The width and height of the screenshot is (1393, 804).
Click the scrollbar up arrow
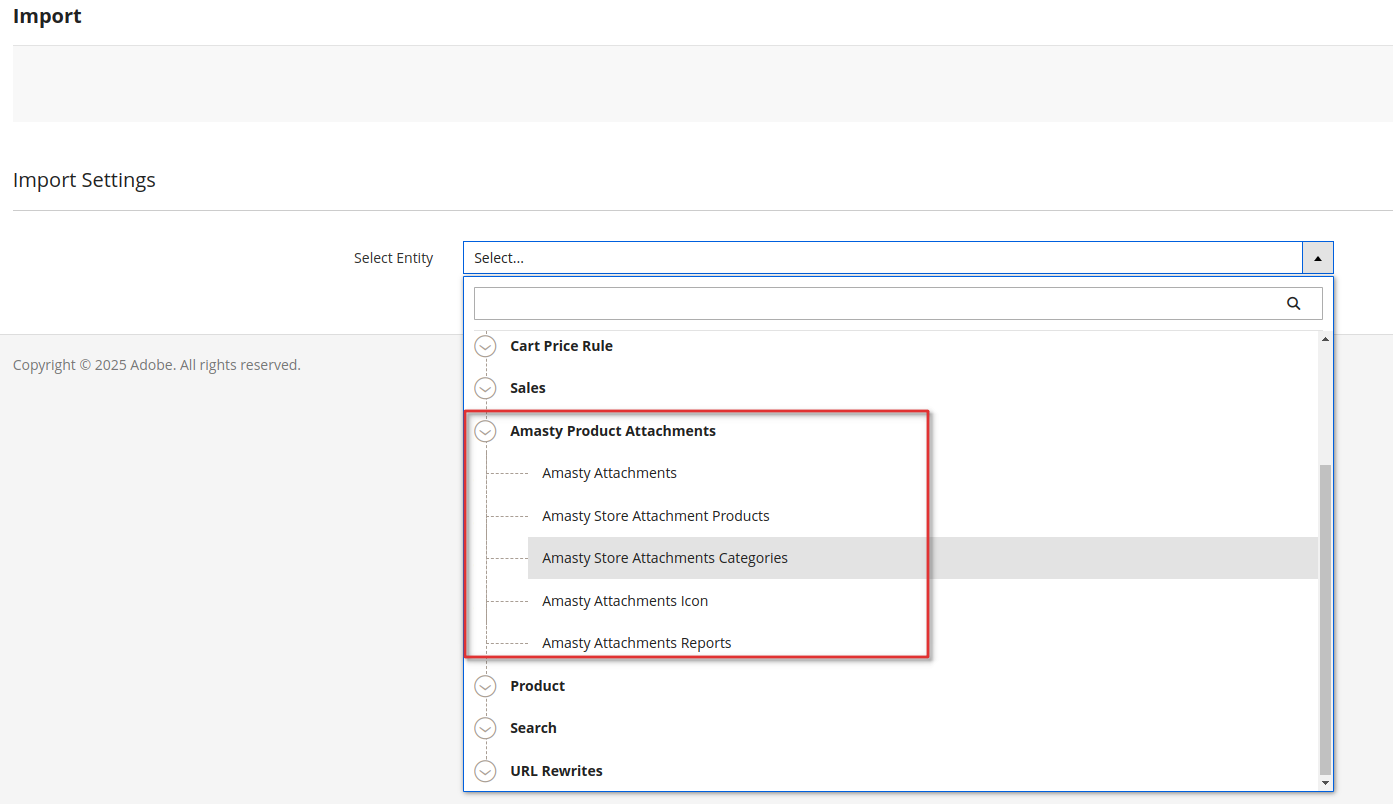[1326, 339]
